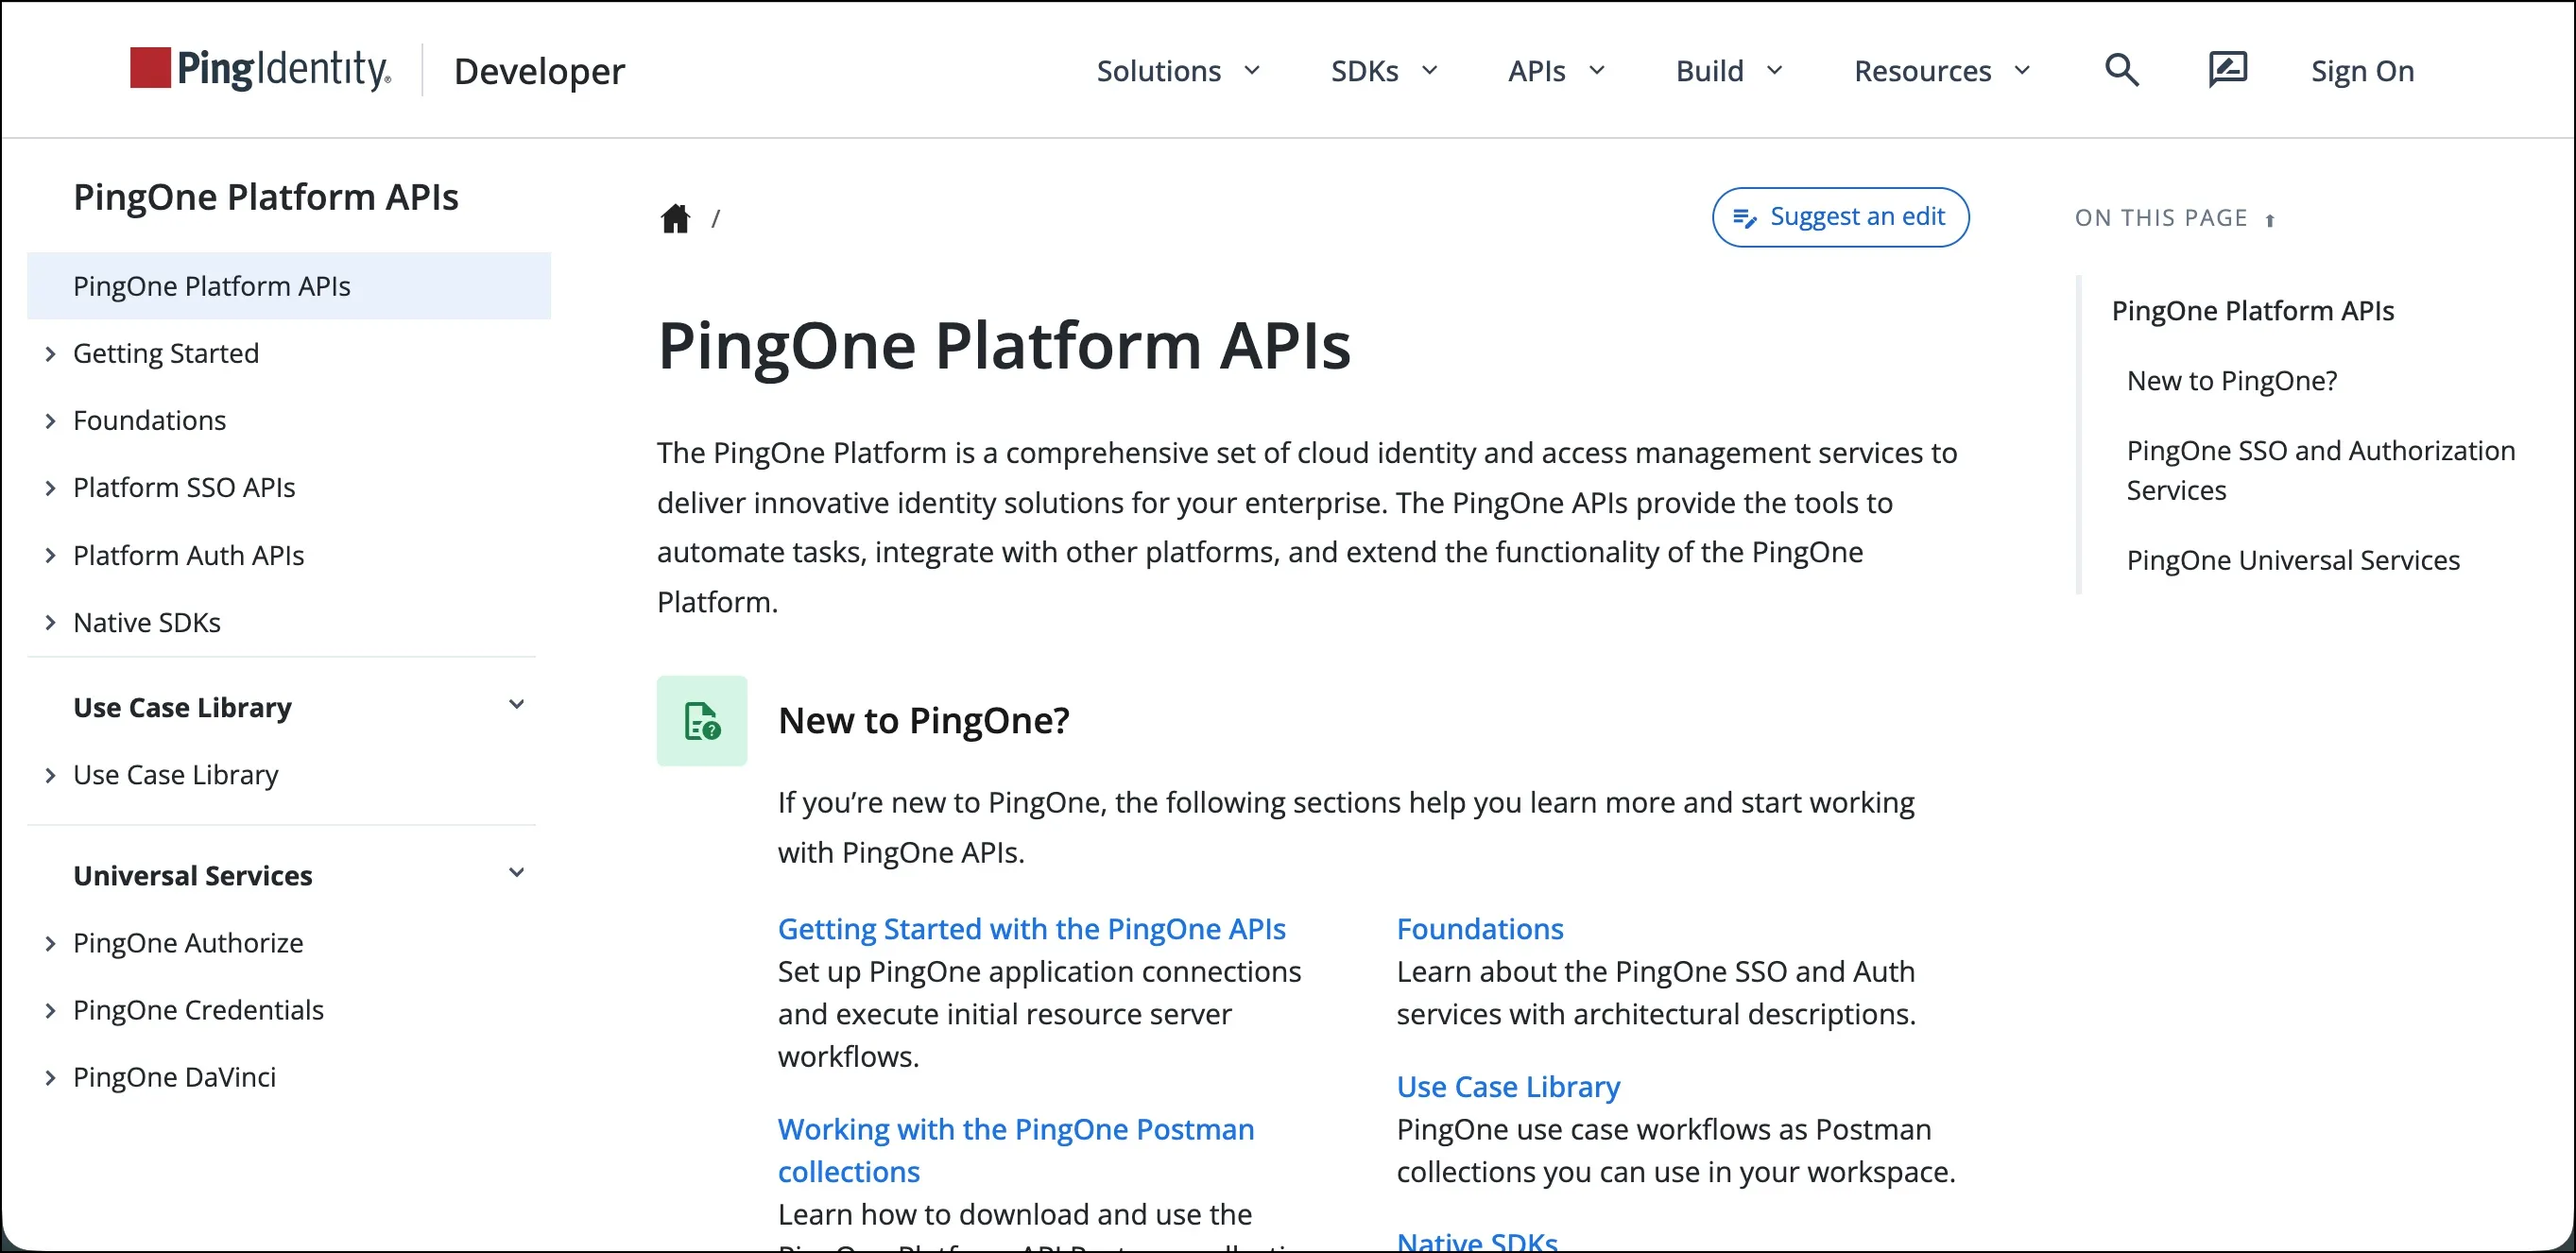Viewport: 2576px width, 1253px height.
Task: Click the up arrow next to ON THIS PAGE
Action: 2272,218
